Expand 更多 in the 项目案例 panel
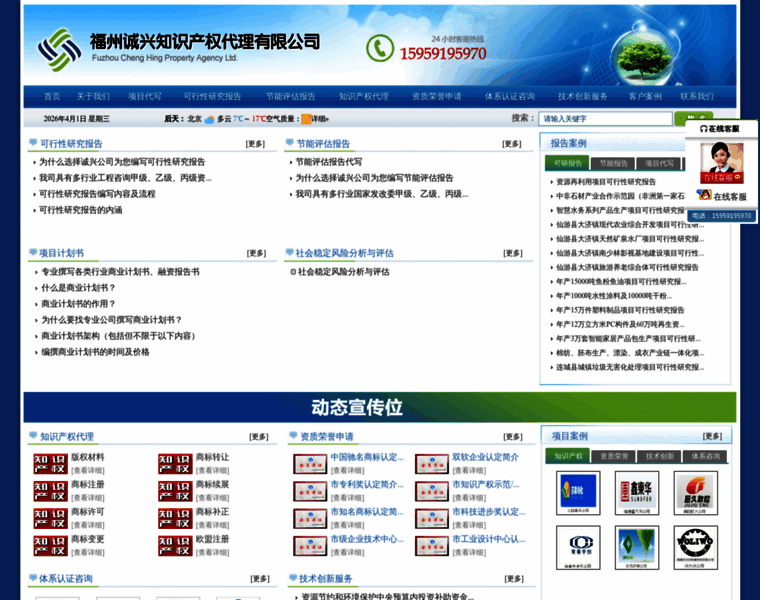This screenshot has width=760, height=600. (712, 436)
